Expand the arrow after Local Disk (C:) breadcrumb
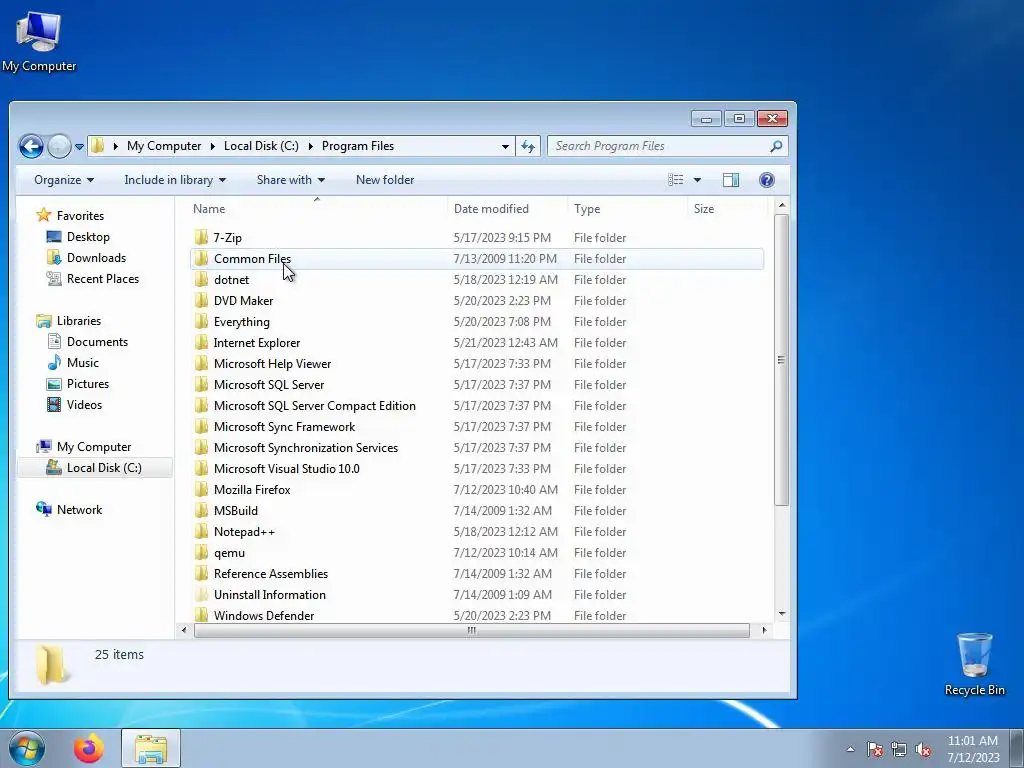Screen dimensions: 1024x768 pos(310,146)
